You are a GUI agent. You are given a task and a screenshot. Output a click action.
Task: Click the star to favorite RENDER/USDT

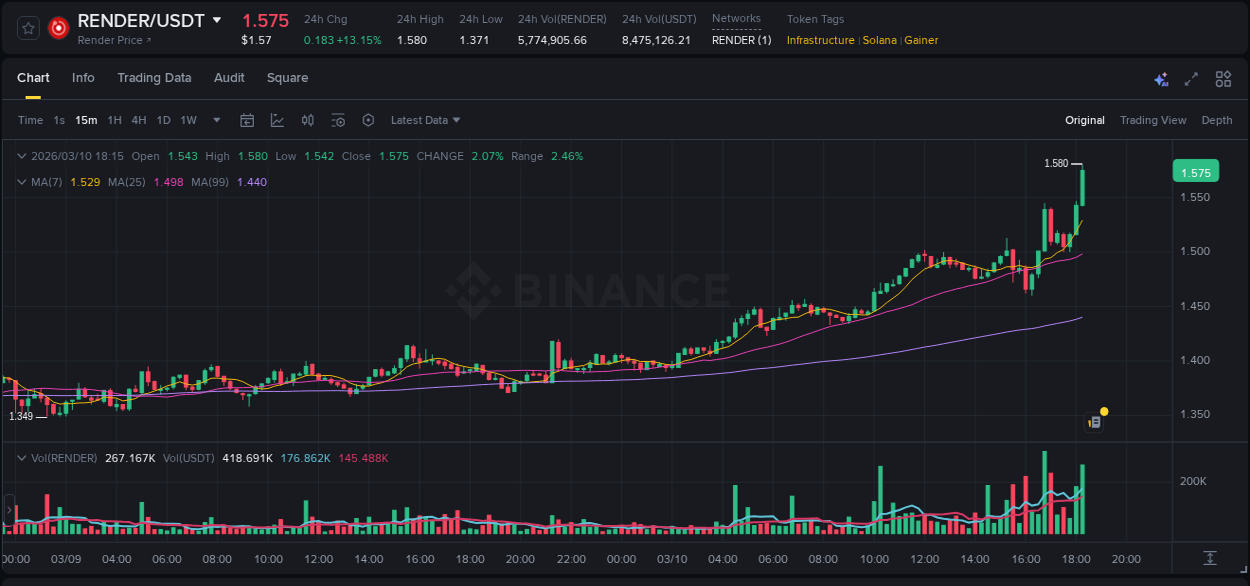tap(28, 28)
